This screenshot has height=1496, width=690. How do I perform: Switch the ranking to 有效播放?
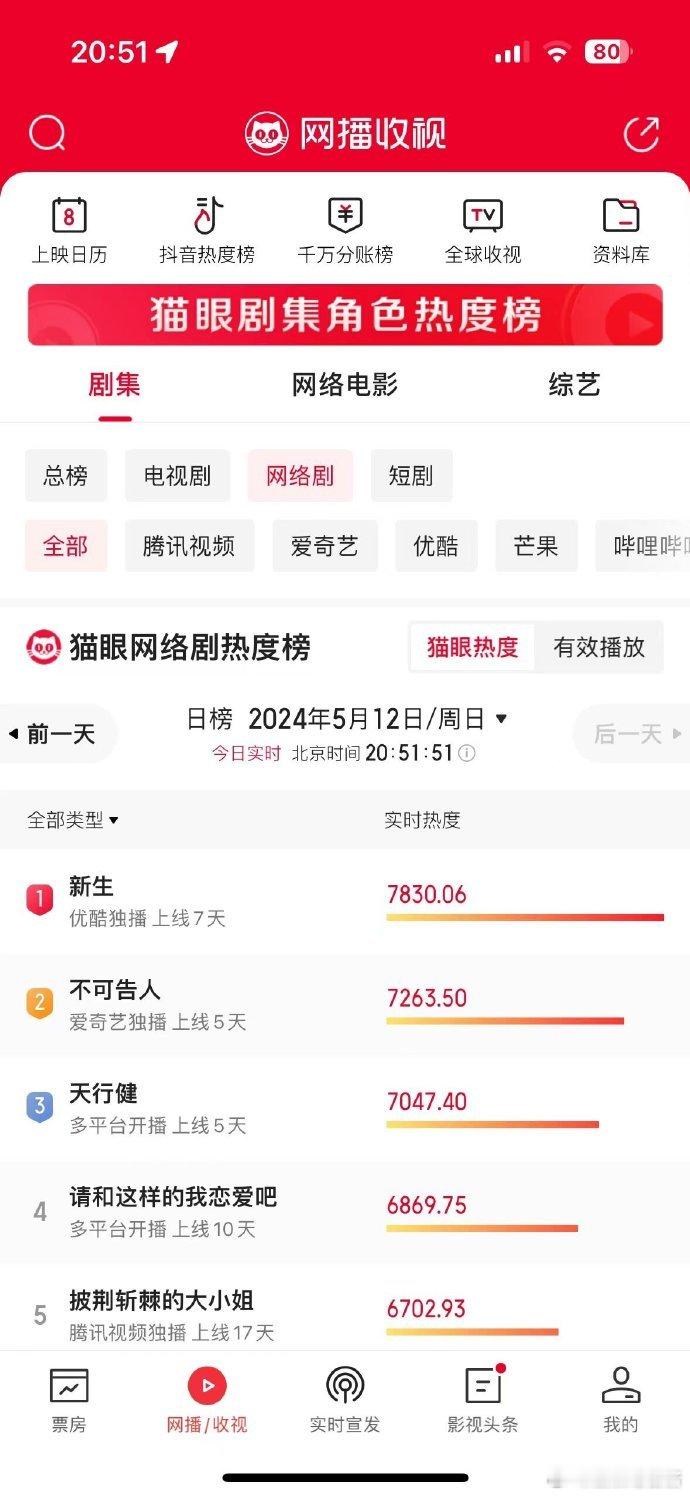[599, 647]
